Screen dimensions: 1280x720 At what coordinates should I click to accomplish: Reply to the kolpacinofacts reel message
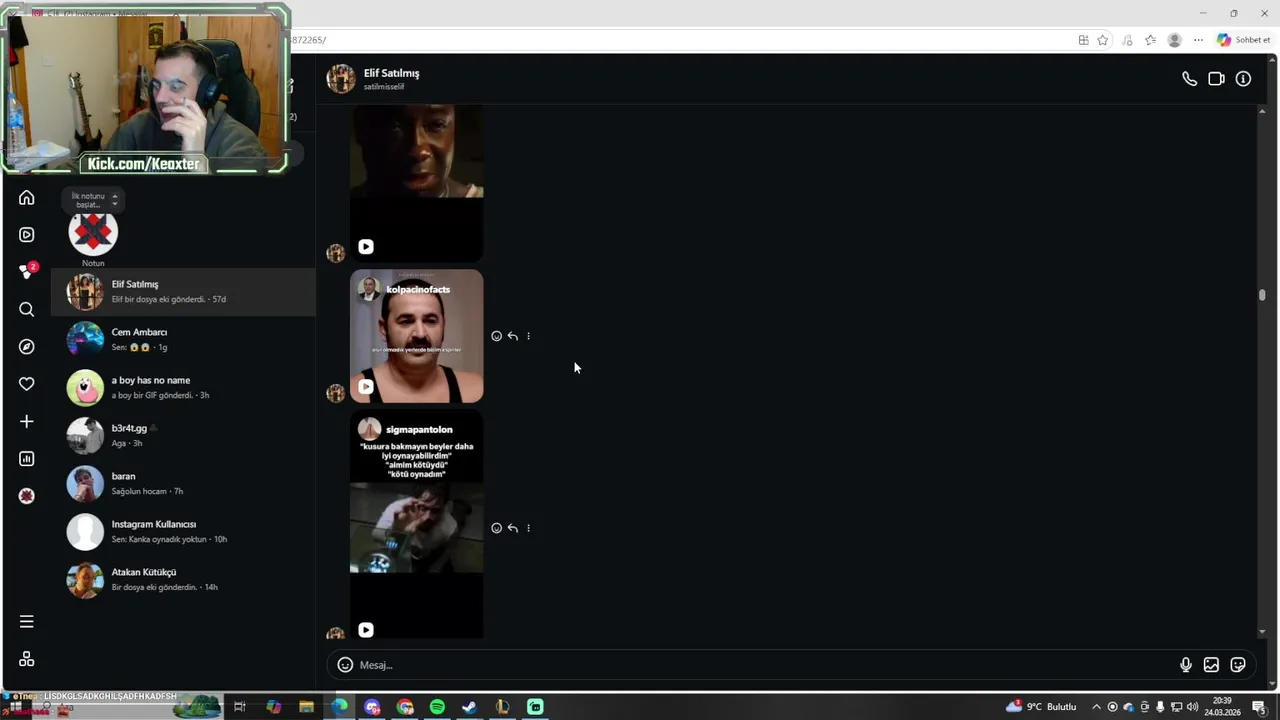pyautogui.click(x=512, y=336)
